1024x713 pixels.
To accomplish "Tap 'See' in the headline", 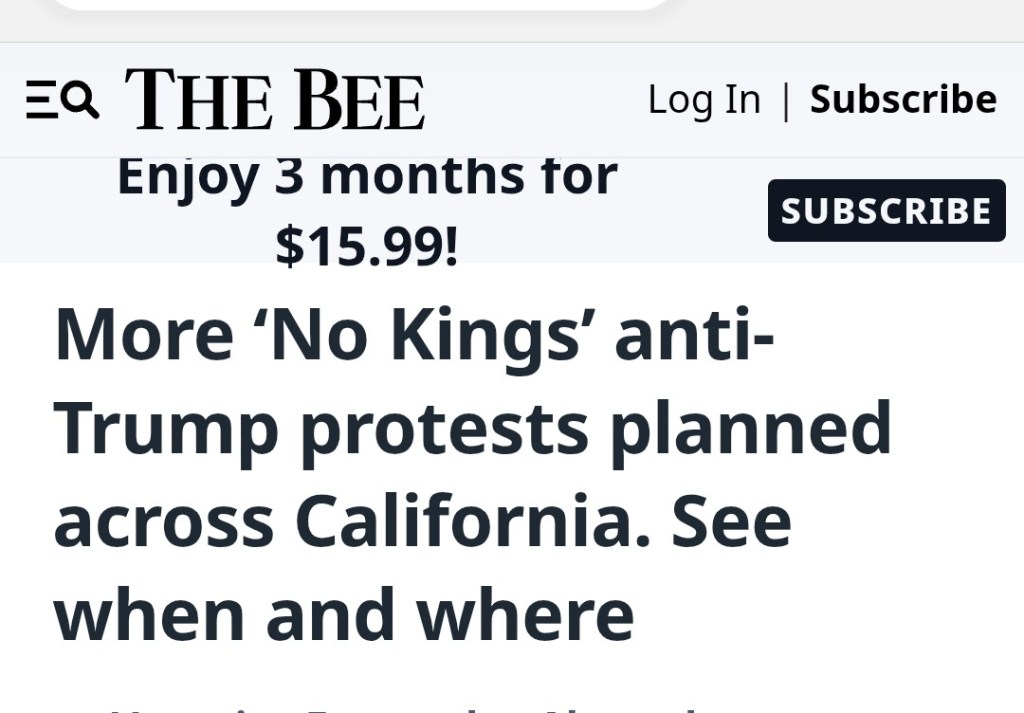I will (731, 522).
